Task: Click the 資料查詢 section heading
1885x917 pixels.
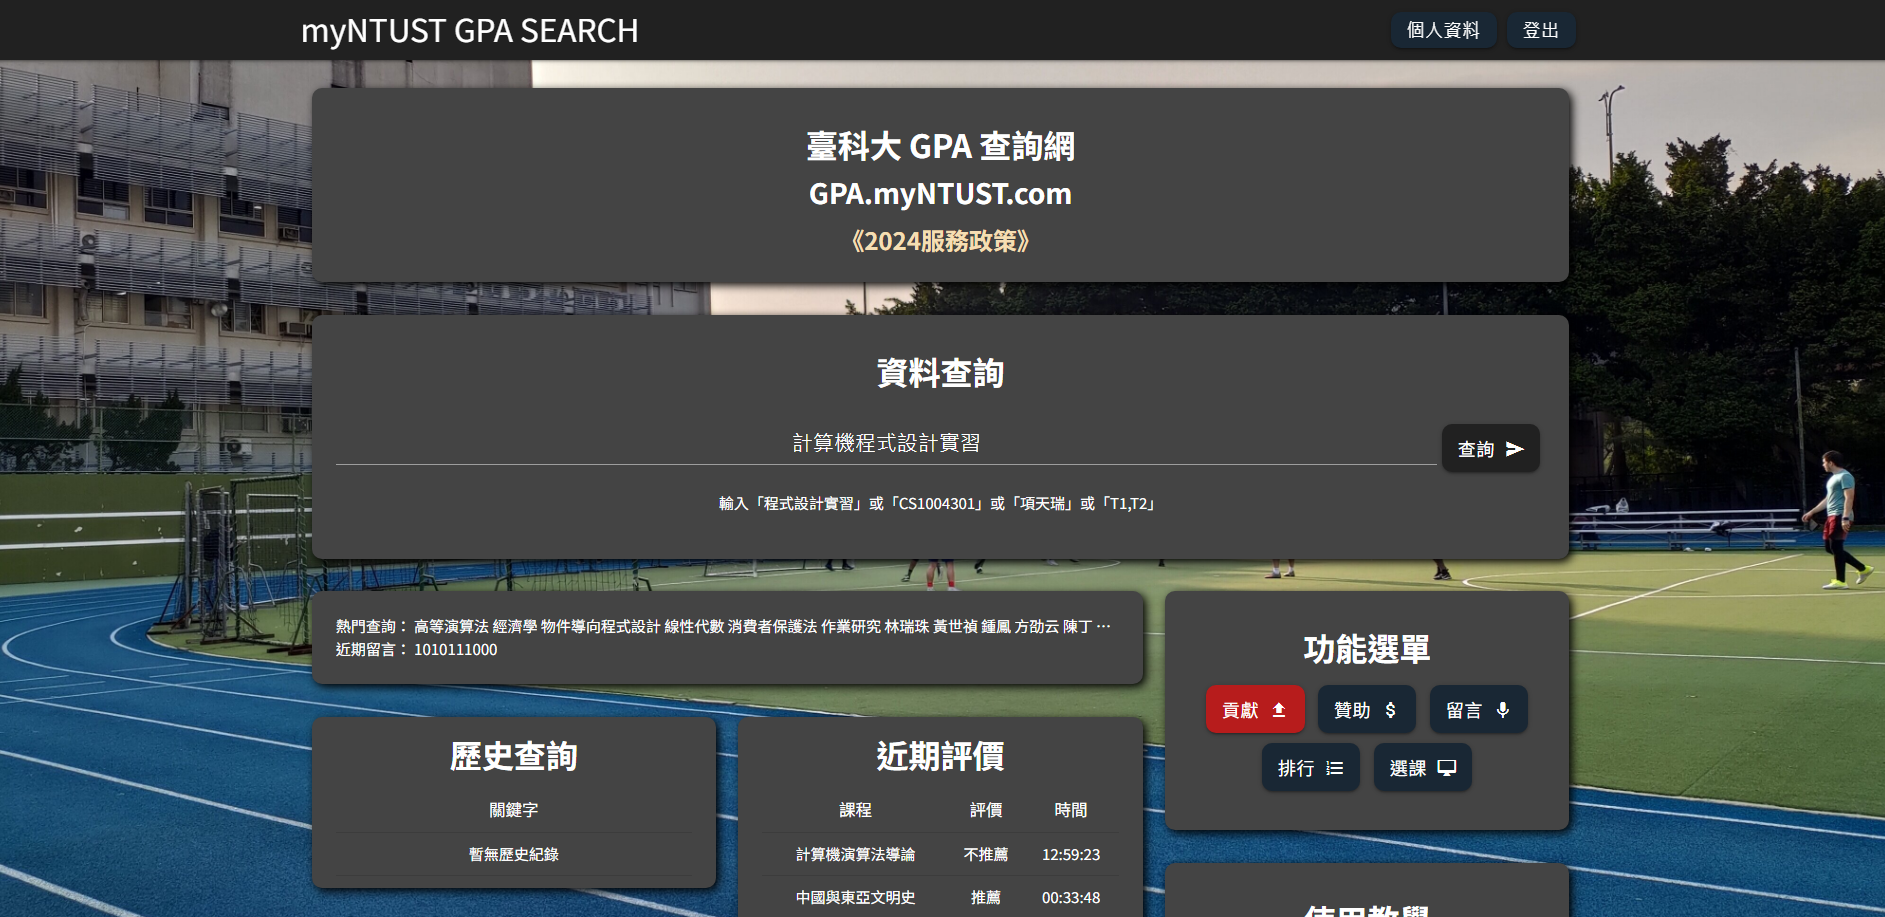Action: pos(940,373)
